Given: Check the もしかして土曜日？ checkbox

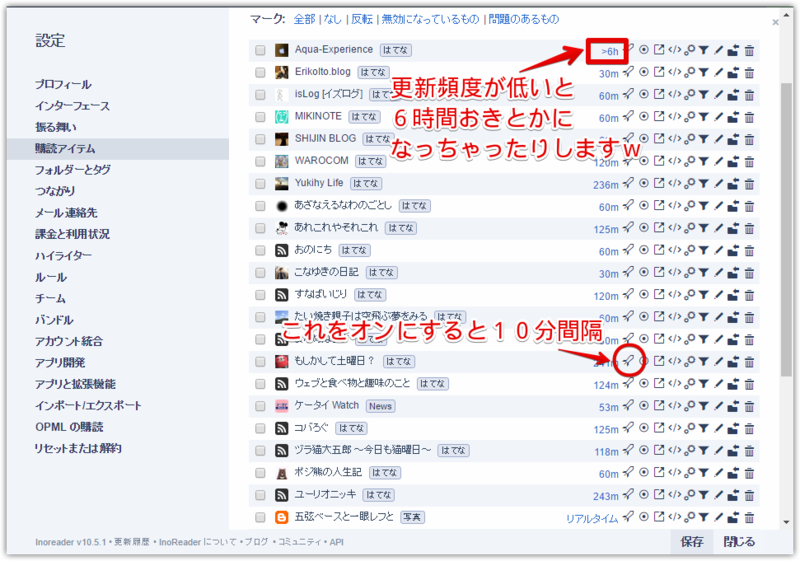Looking at the screenshot, I should click(260, 362).
